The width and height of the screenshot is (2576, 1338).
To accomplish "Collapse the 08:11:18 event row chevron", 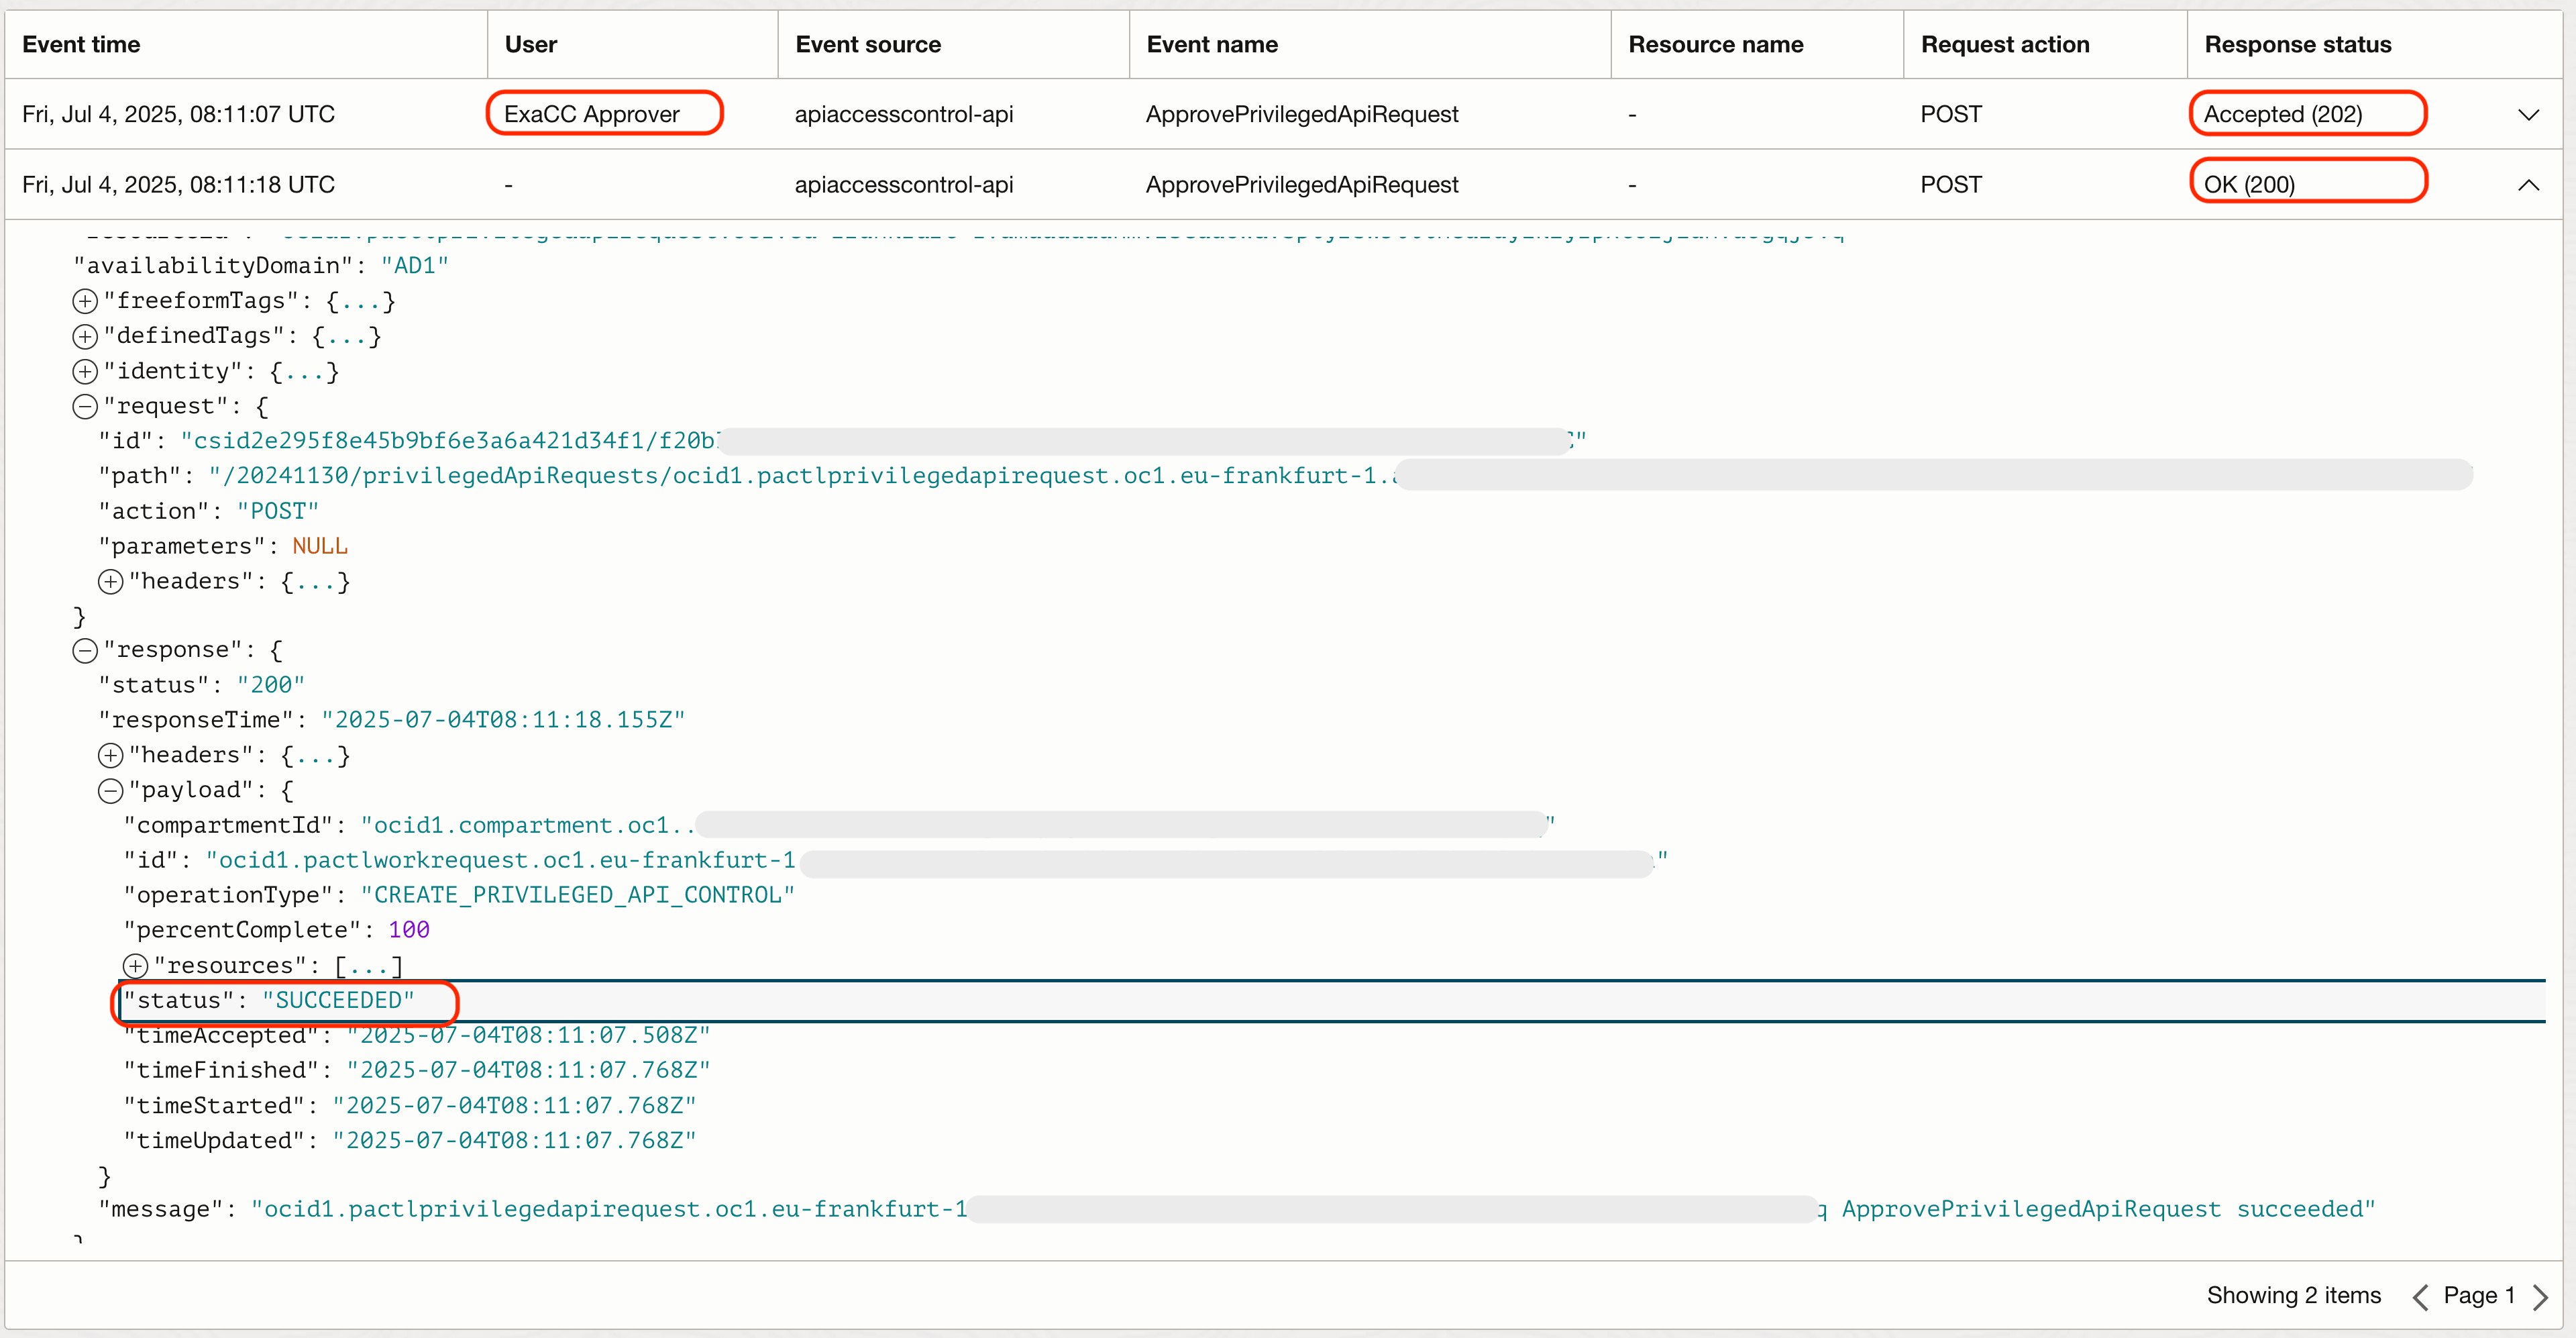I will pyautogui.click(x=2528, y=185).
